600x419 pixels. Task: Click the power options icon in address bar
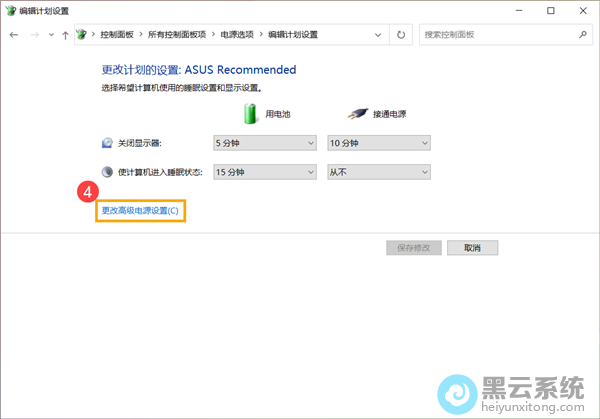click(x=82, y=35)
